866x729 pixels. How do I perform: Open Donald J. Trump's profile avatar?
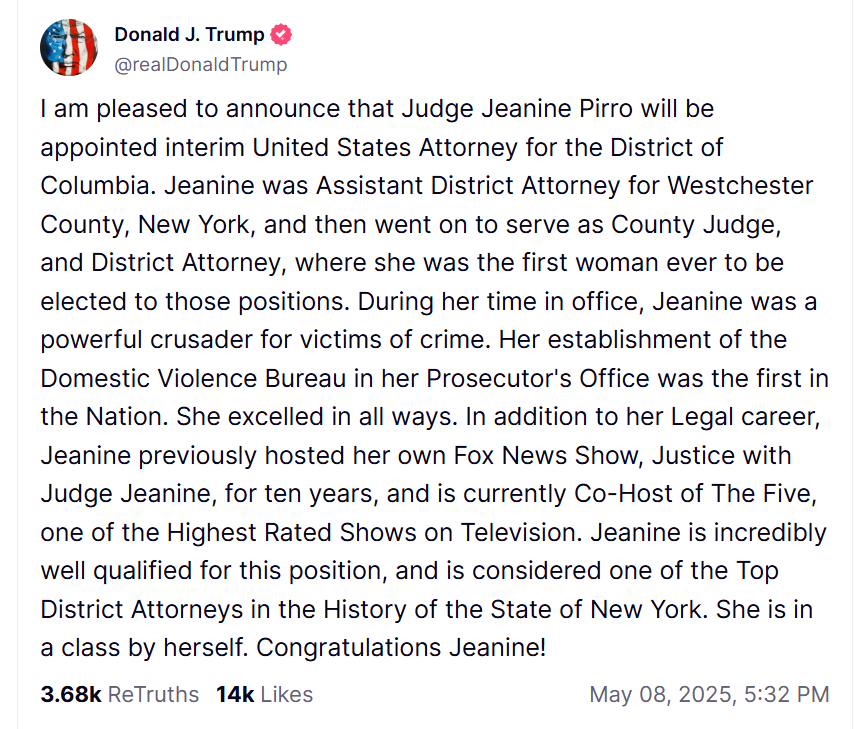(69, 47)
